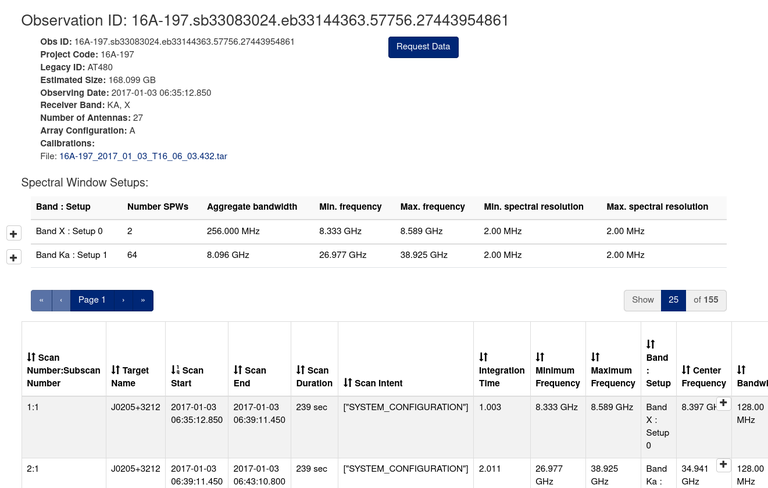768x488 pixels.
Task: Go to the next page of scans
Action: click(123, 300)
